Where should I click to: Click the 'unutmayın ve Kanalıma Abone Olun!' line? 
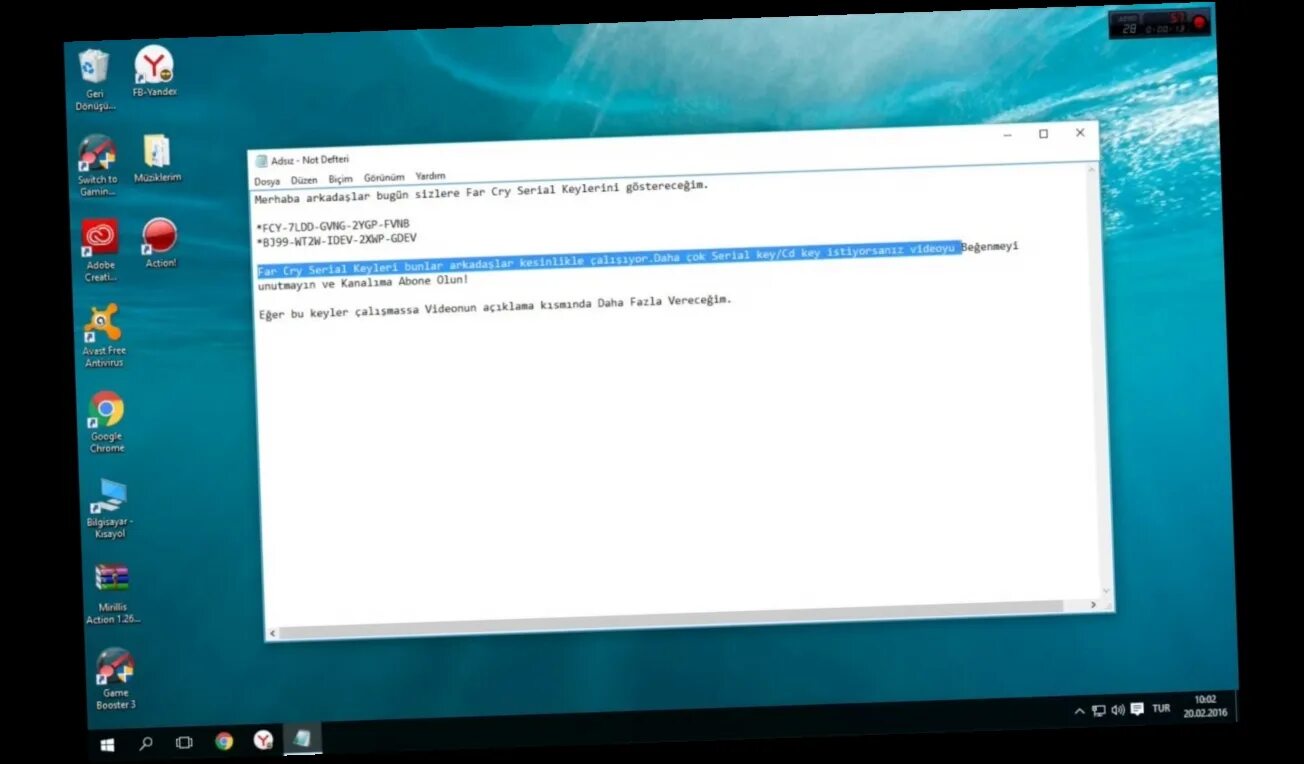click(x=363, y=282)
